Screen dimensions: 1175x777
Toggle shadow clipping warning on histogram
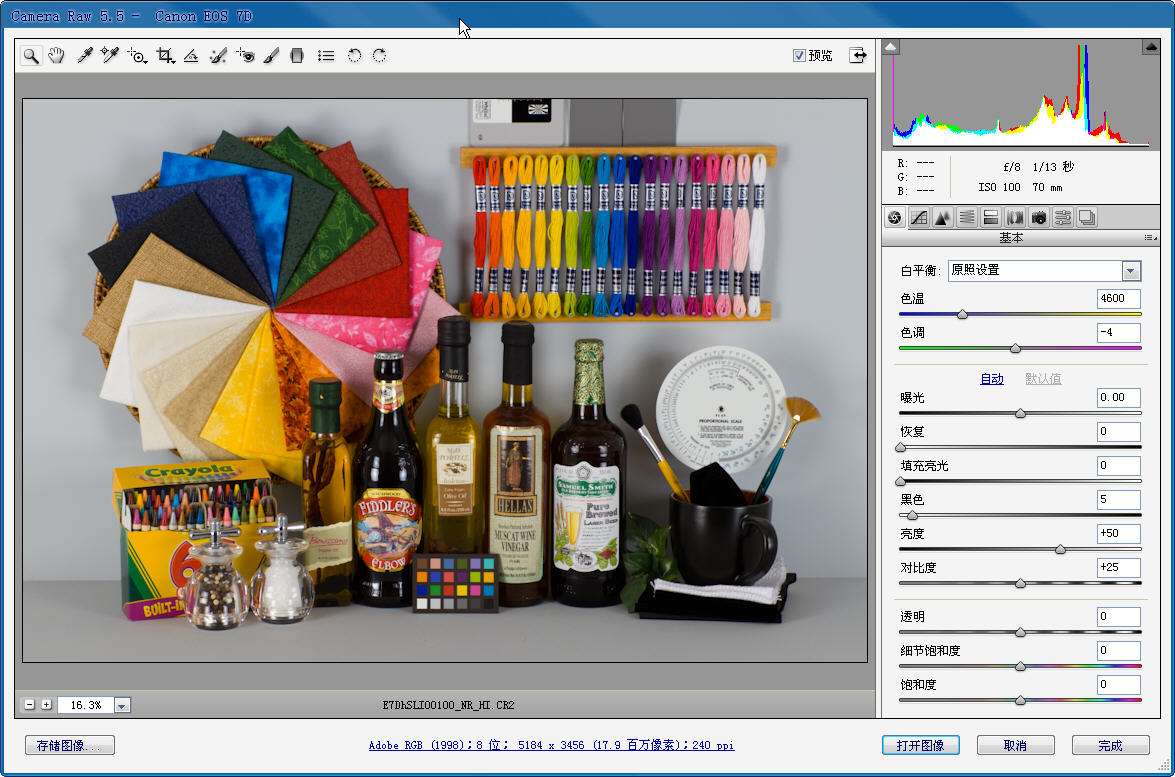(x=890, y=47)
